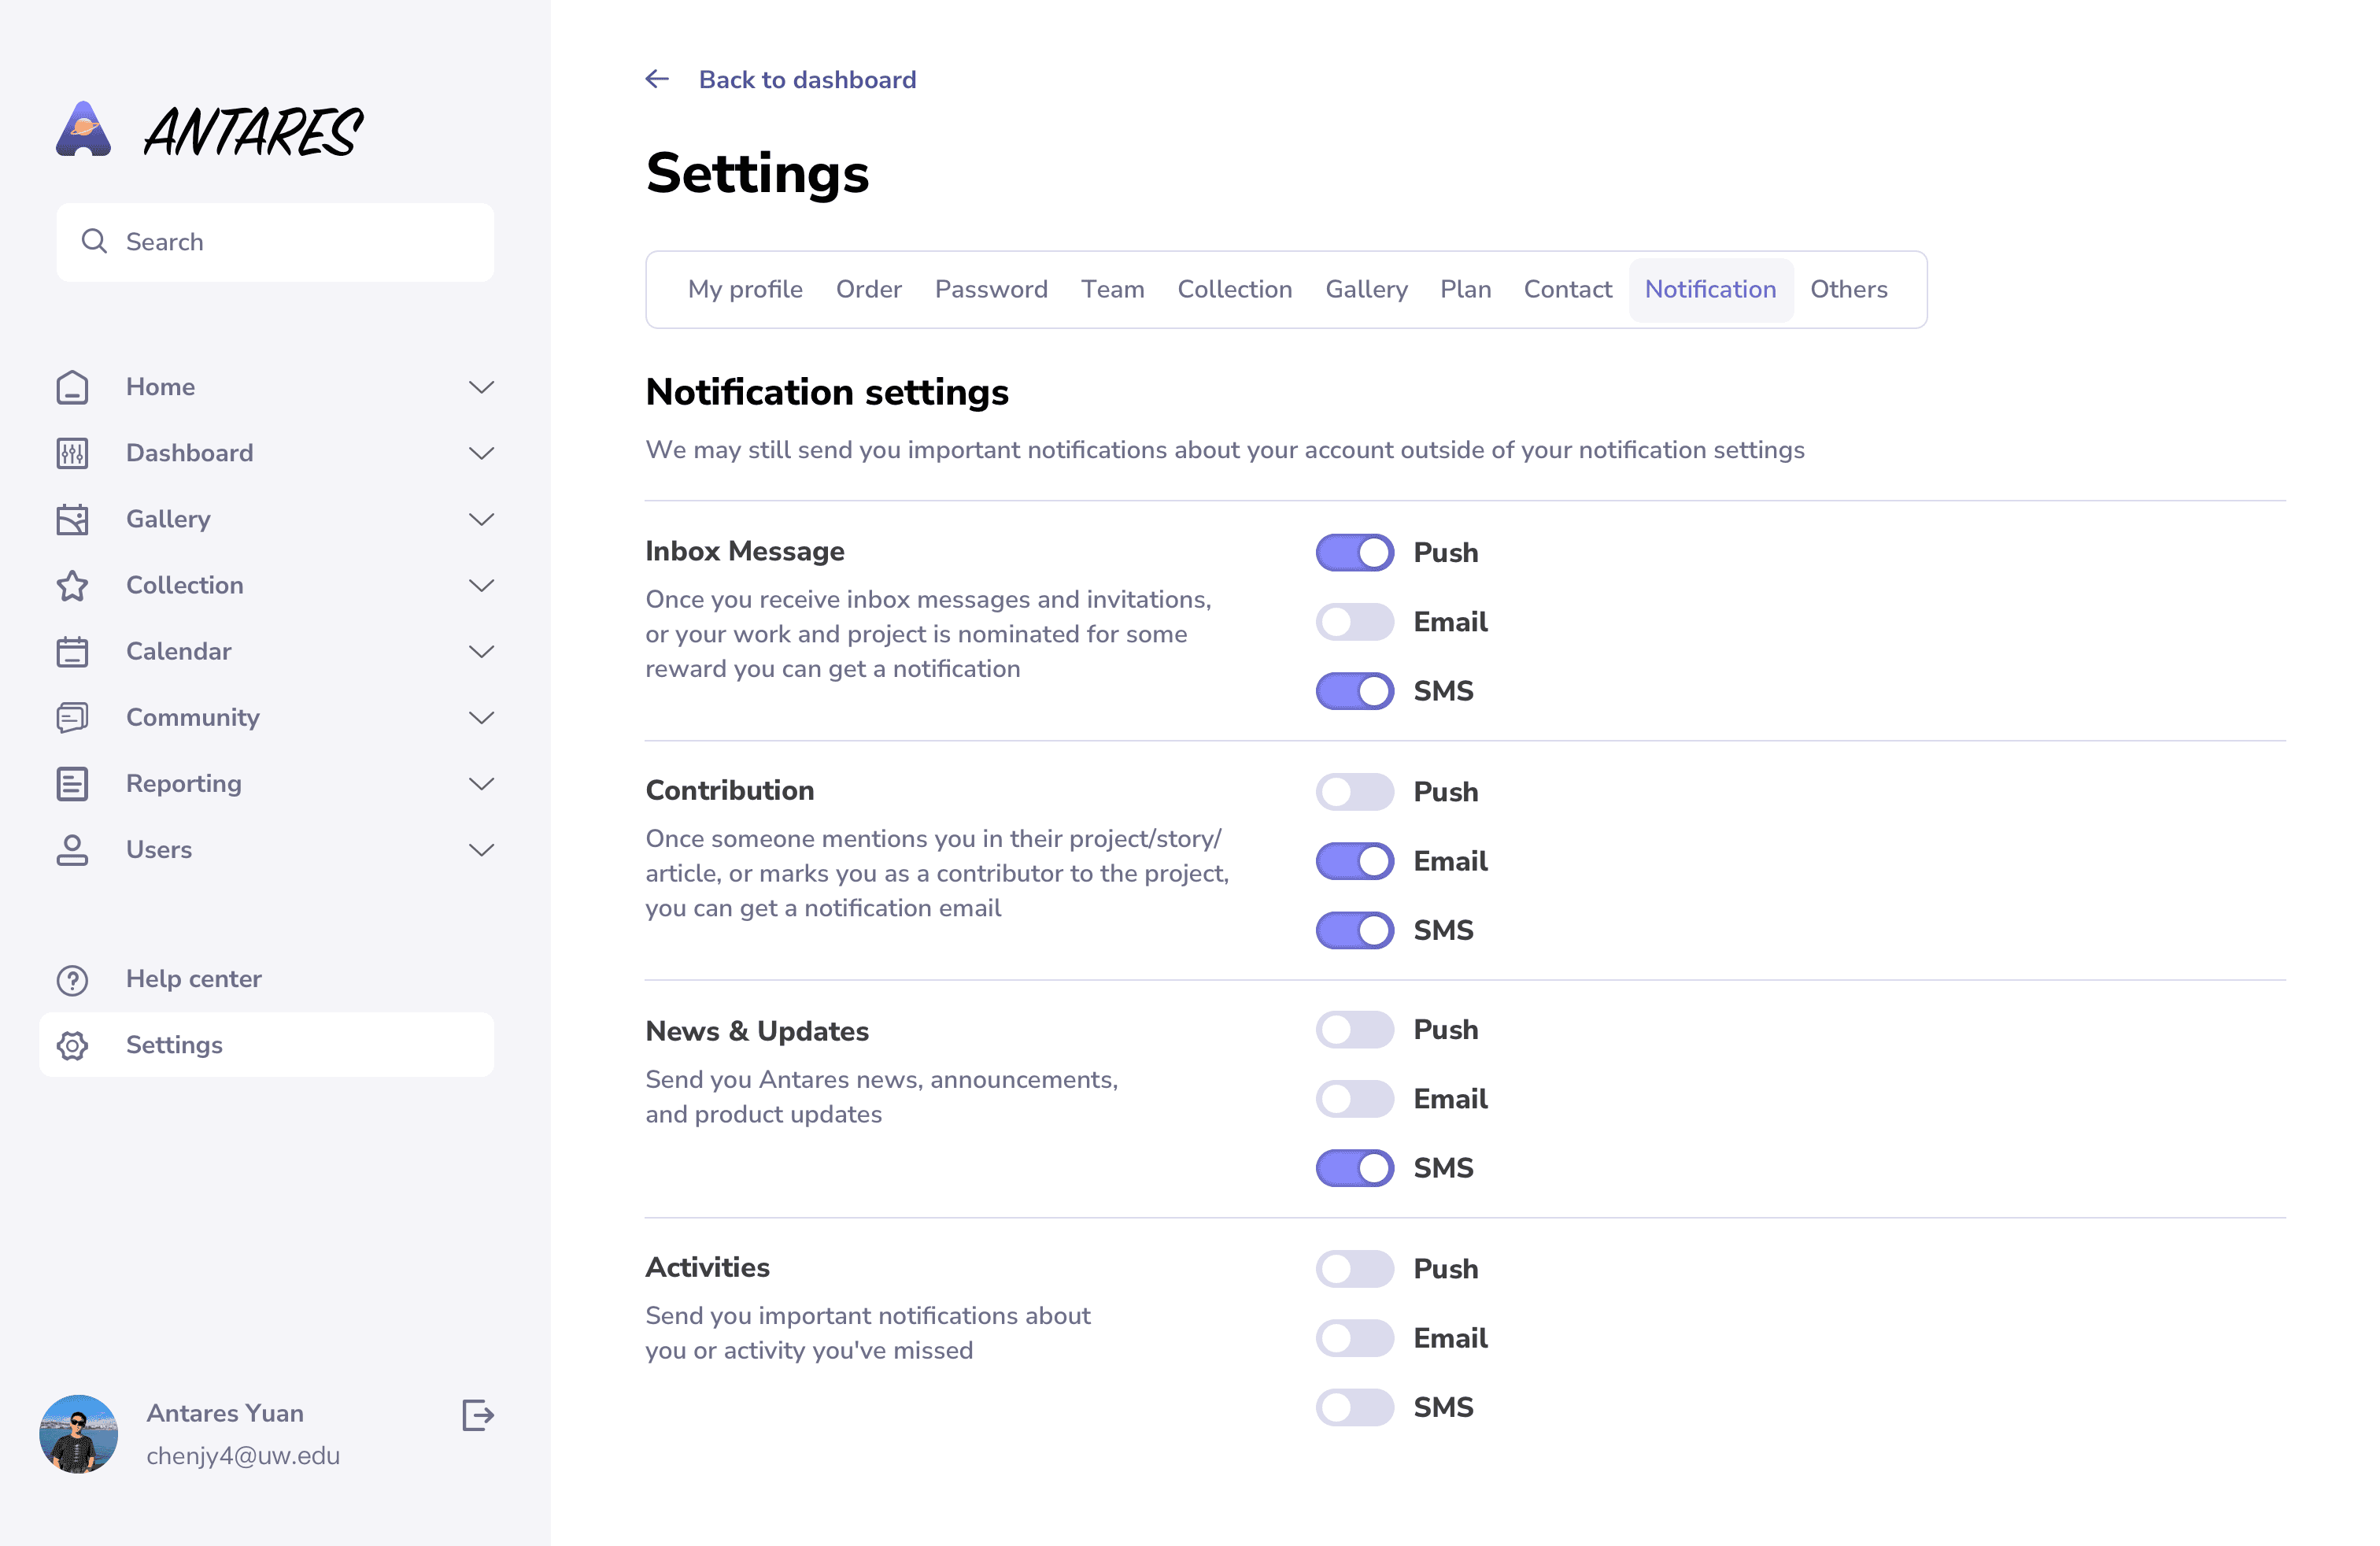Expand the Users sidebar chevron
This screenshot has height=1546, width=2380.
click(481, 849)
